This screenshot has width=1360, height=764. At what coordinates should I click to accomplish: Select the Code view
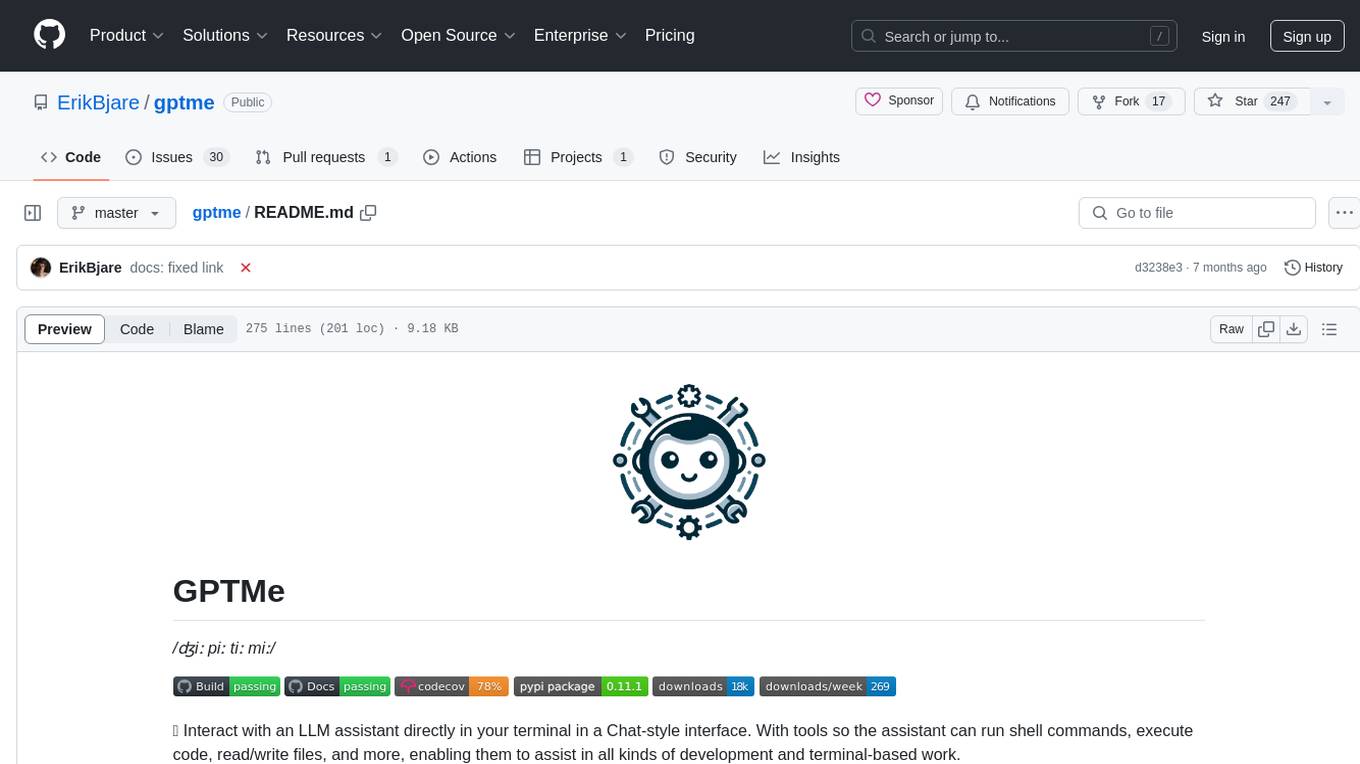point(137,329)
